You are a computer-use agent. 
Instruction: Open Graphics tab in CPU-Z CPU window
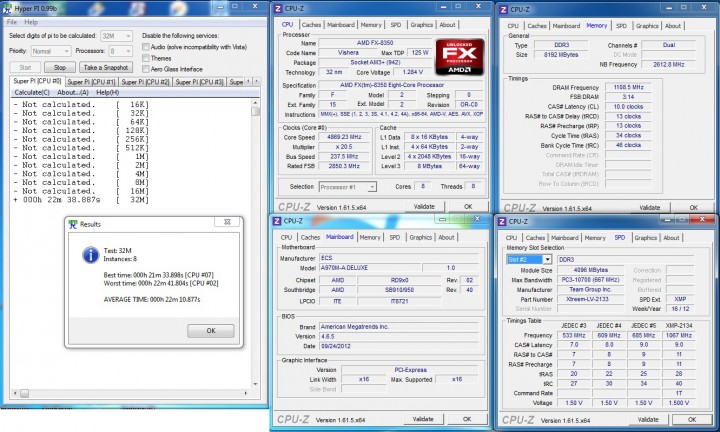[x=422, y=25]
